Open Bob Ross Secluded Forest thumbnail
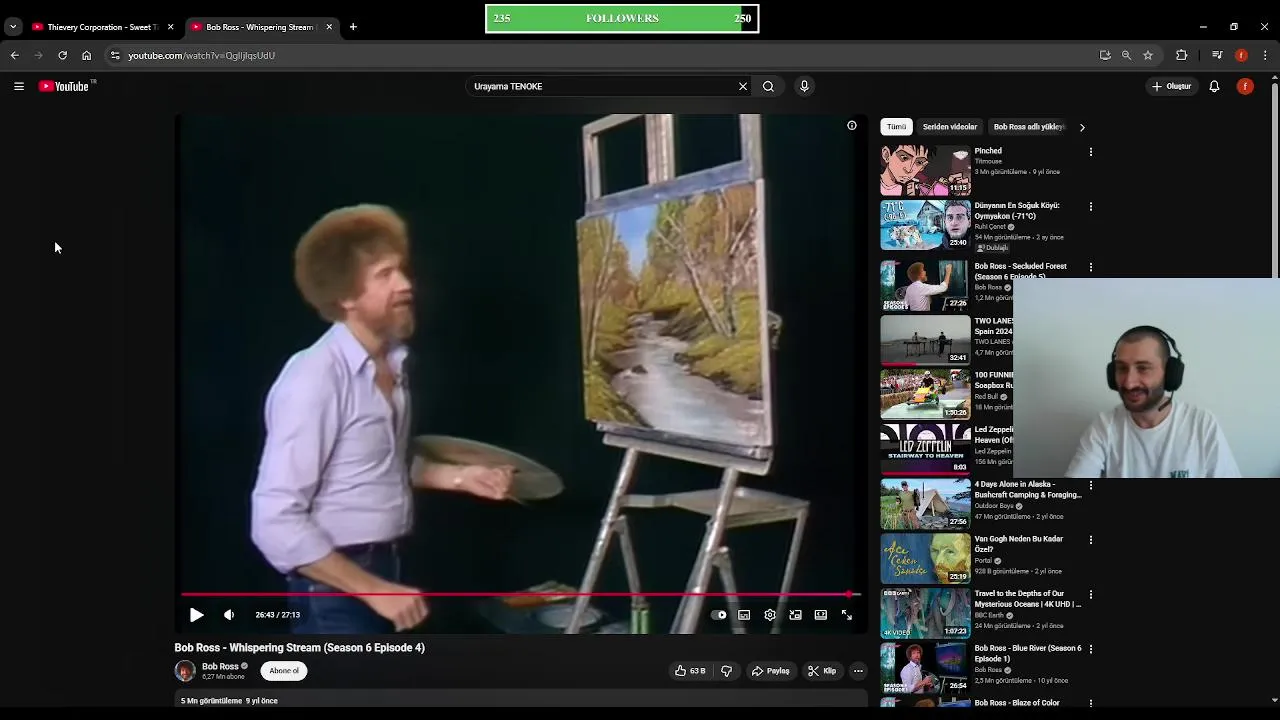The height and width of the screenshot is (720, 1280). (x=925, y=286)
